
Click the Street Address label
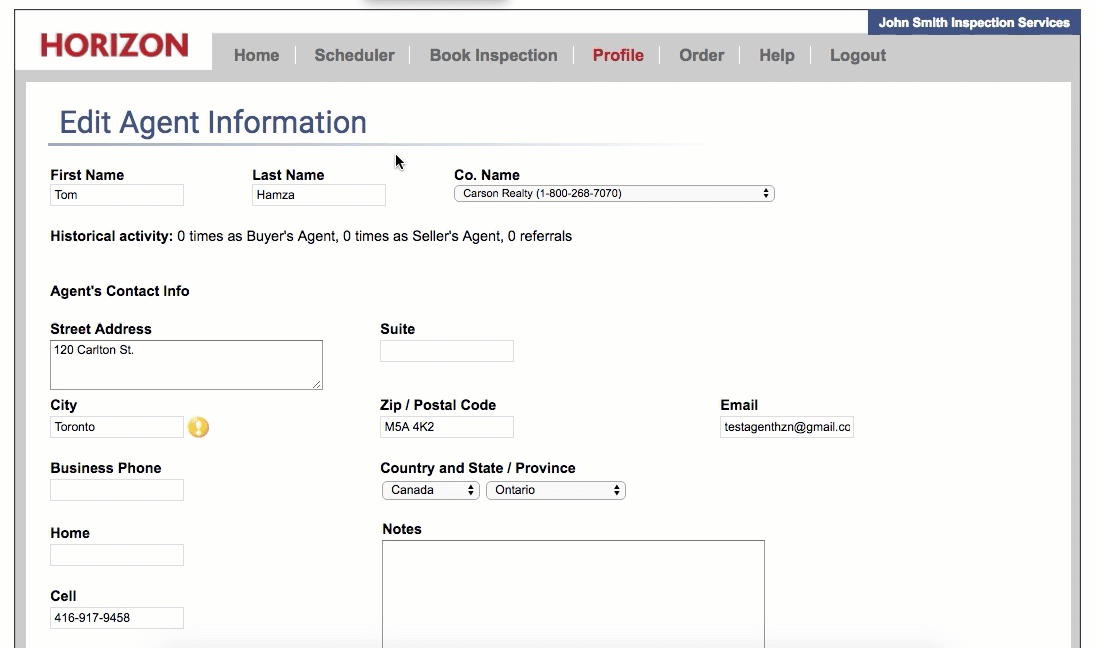[x=101, y=329]
